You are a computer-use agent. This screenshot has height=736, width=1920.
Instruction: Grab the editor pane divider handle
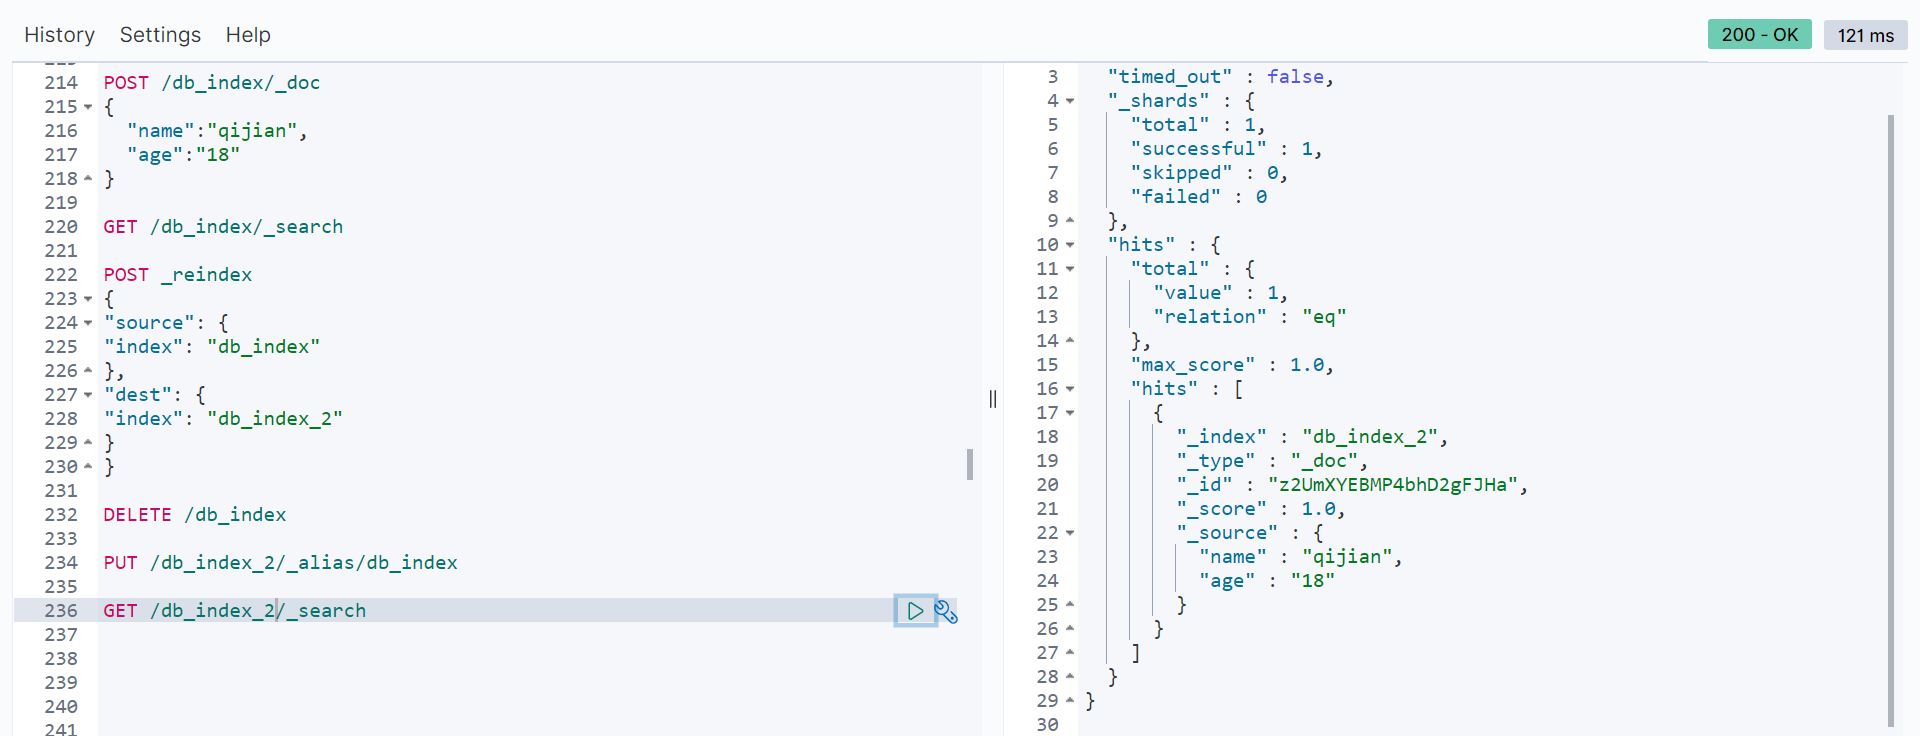[993, 399]
